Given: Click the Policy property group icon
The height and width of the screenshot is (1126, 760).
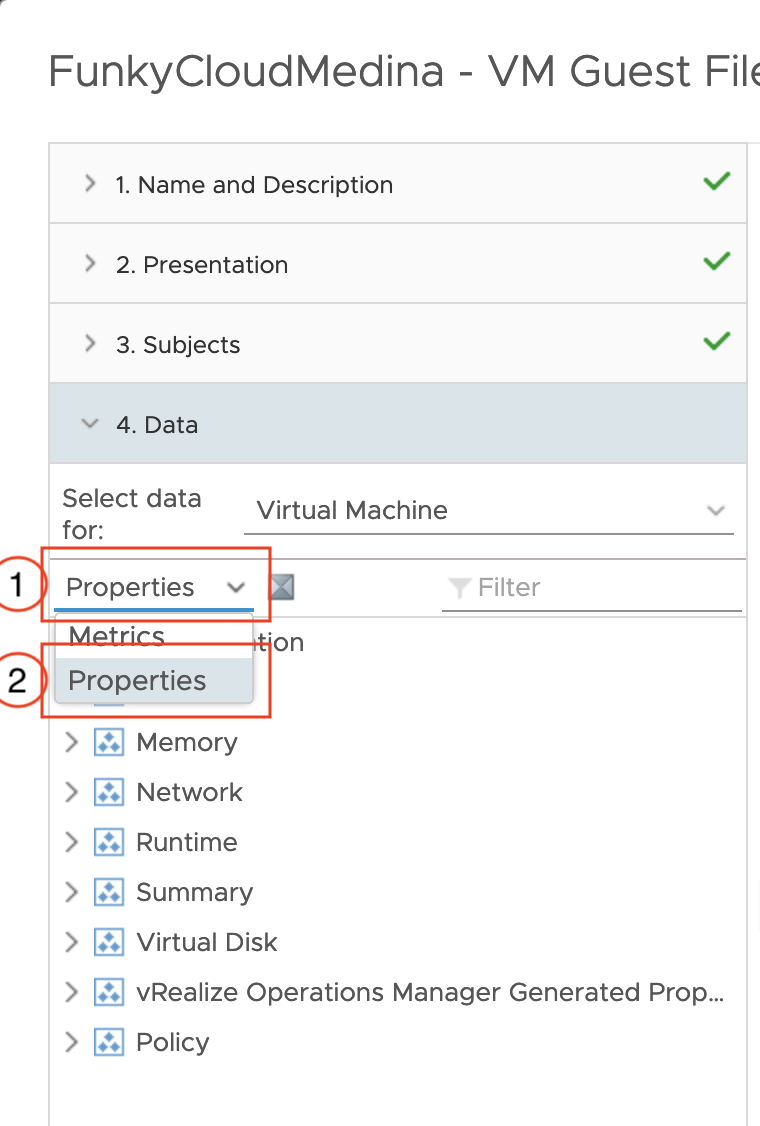Looking at the screenshot, I should (108, 1042).
